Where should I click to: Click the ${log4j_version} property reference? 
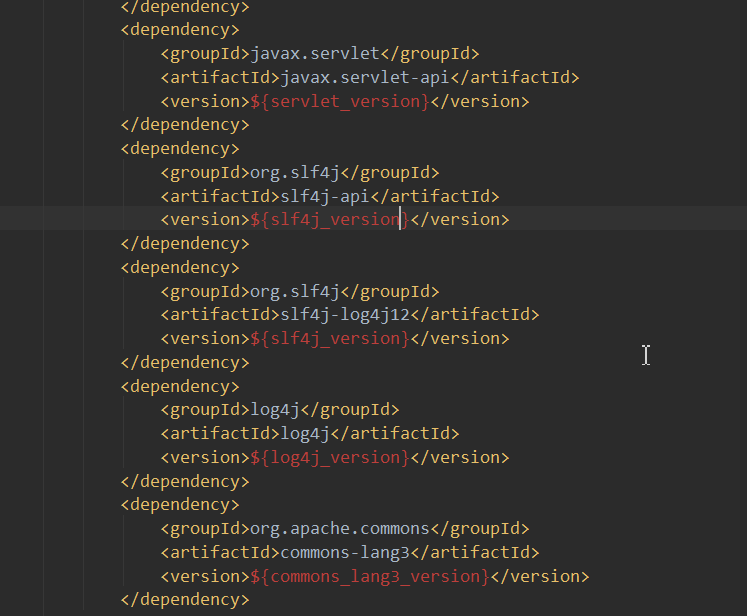pyautogui.click(x=330, y=457)
